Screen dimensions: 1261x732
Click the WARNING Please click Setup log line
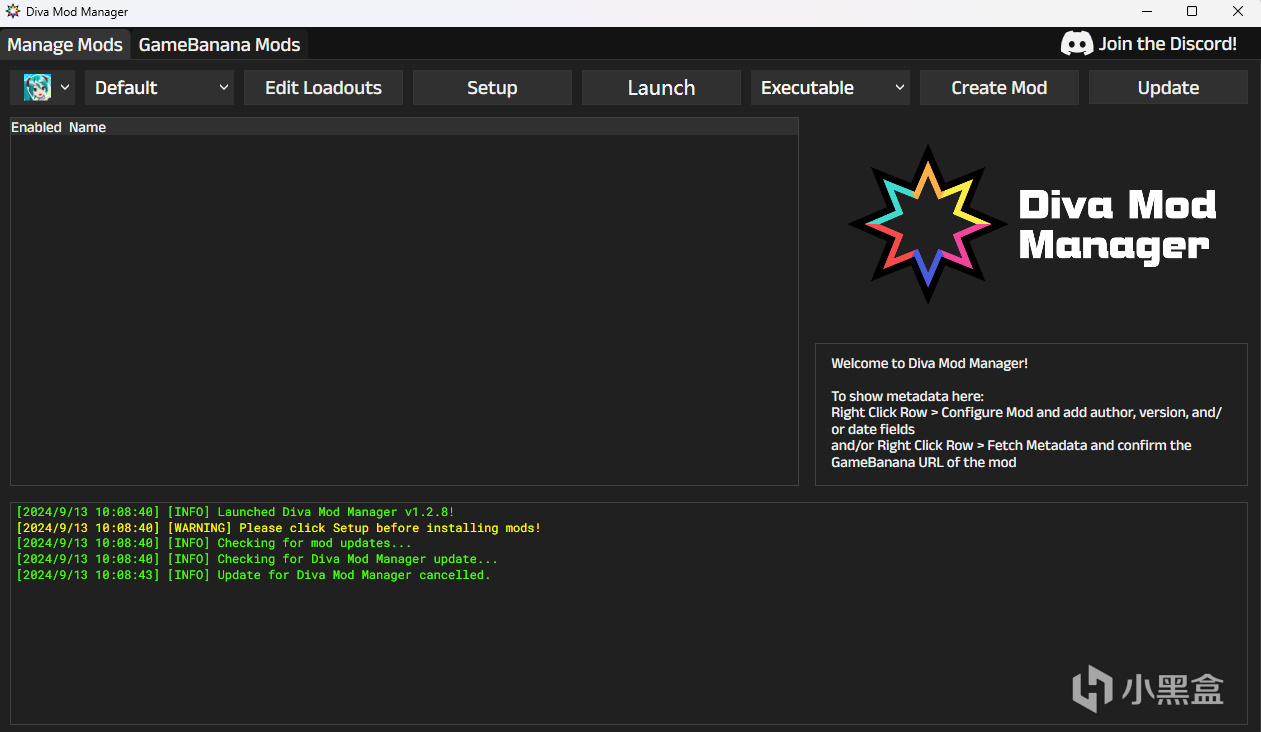click(278, 528)
